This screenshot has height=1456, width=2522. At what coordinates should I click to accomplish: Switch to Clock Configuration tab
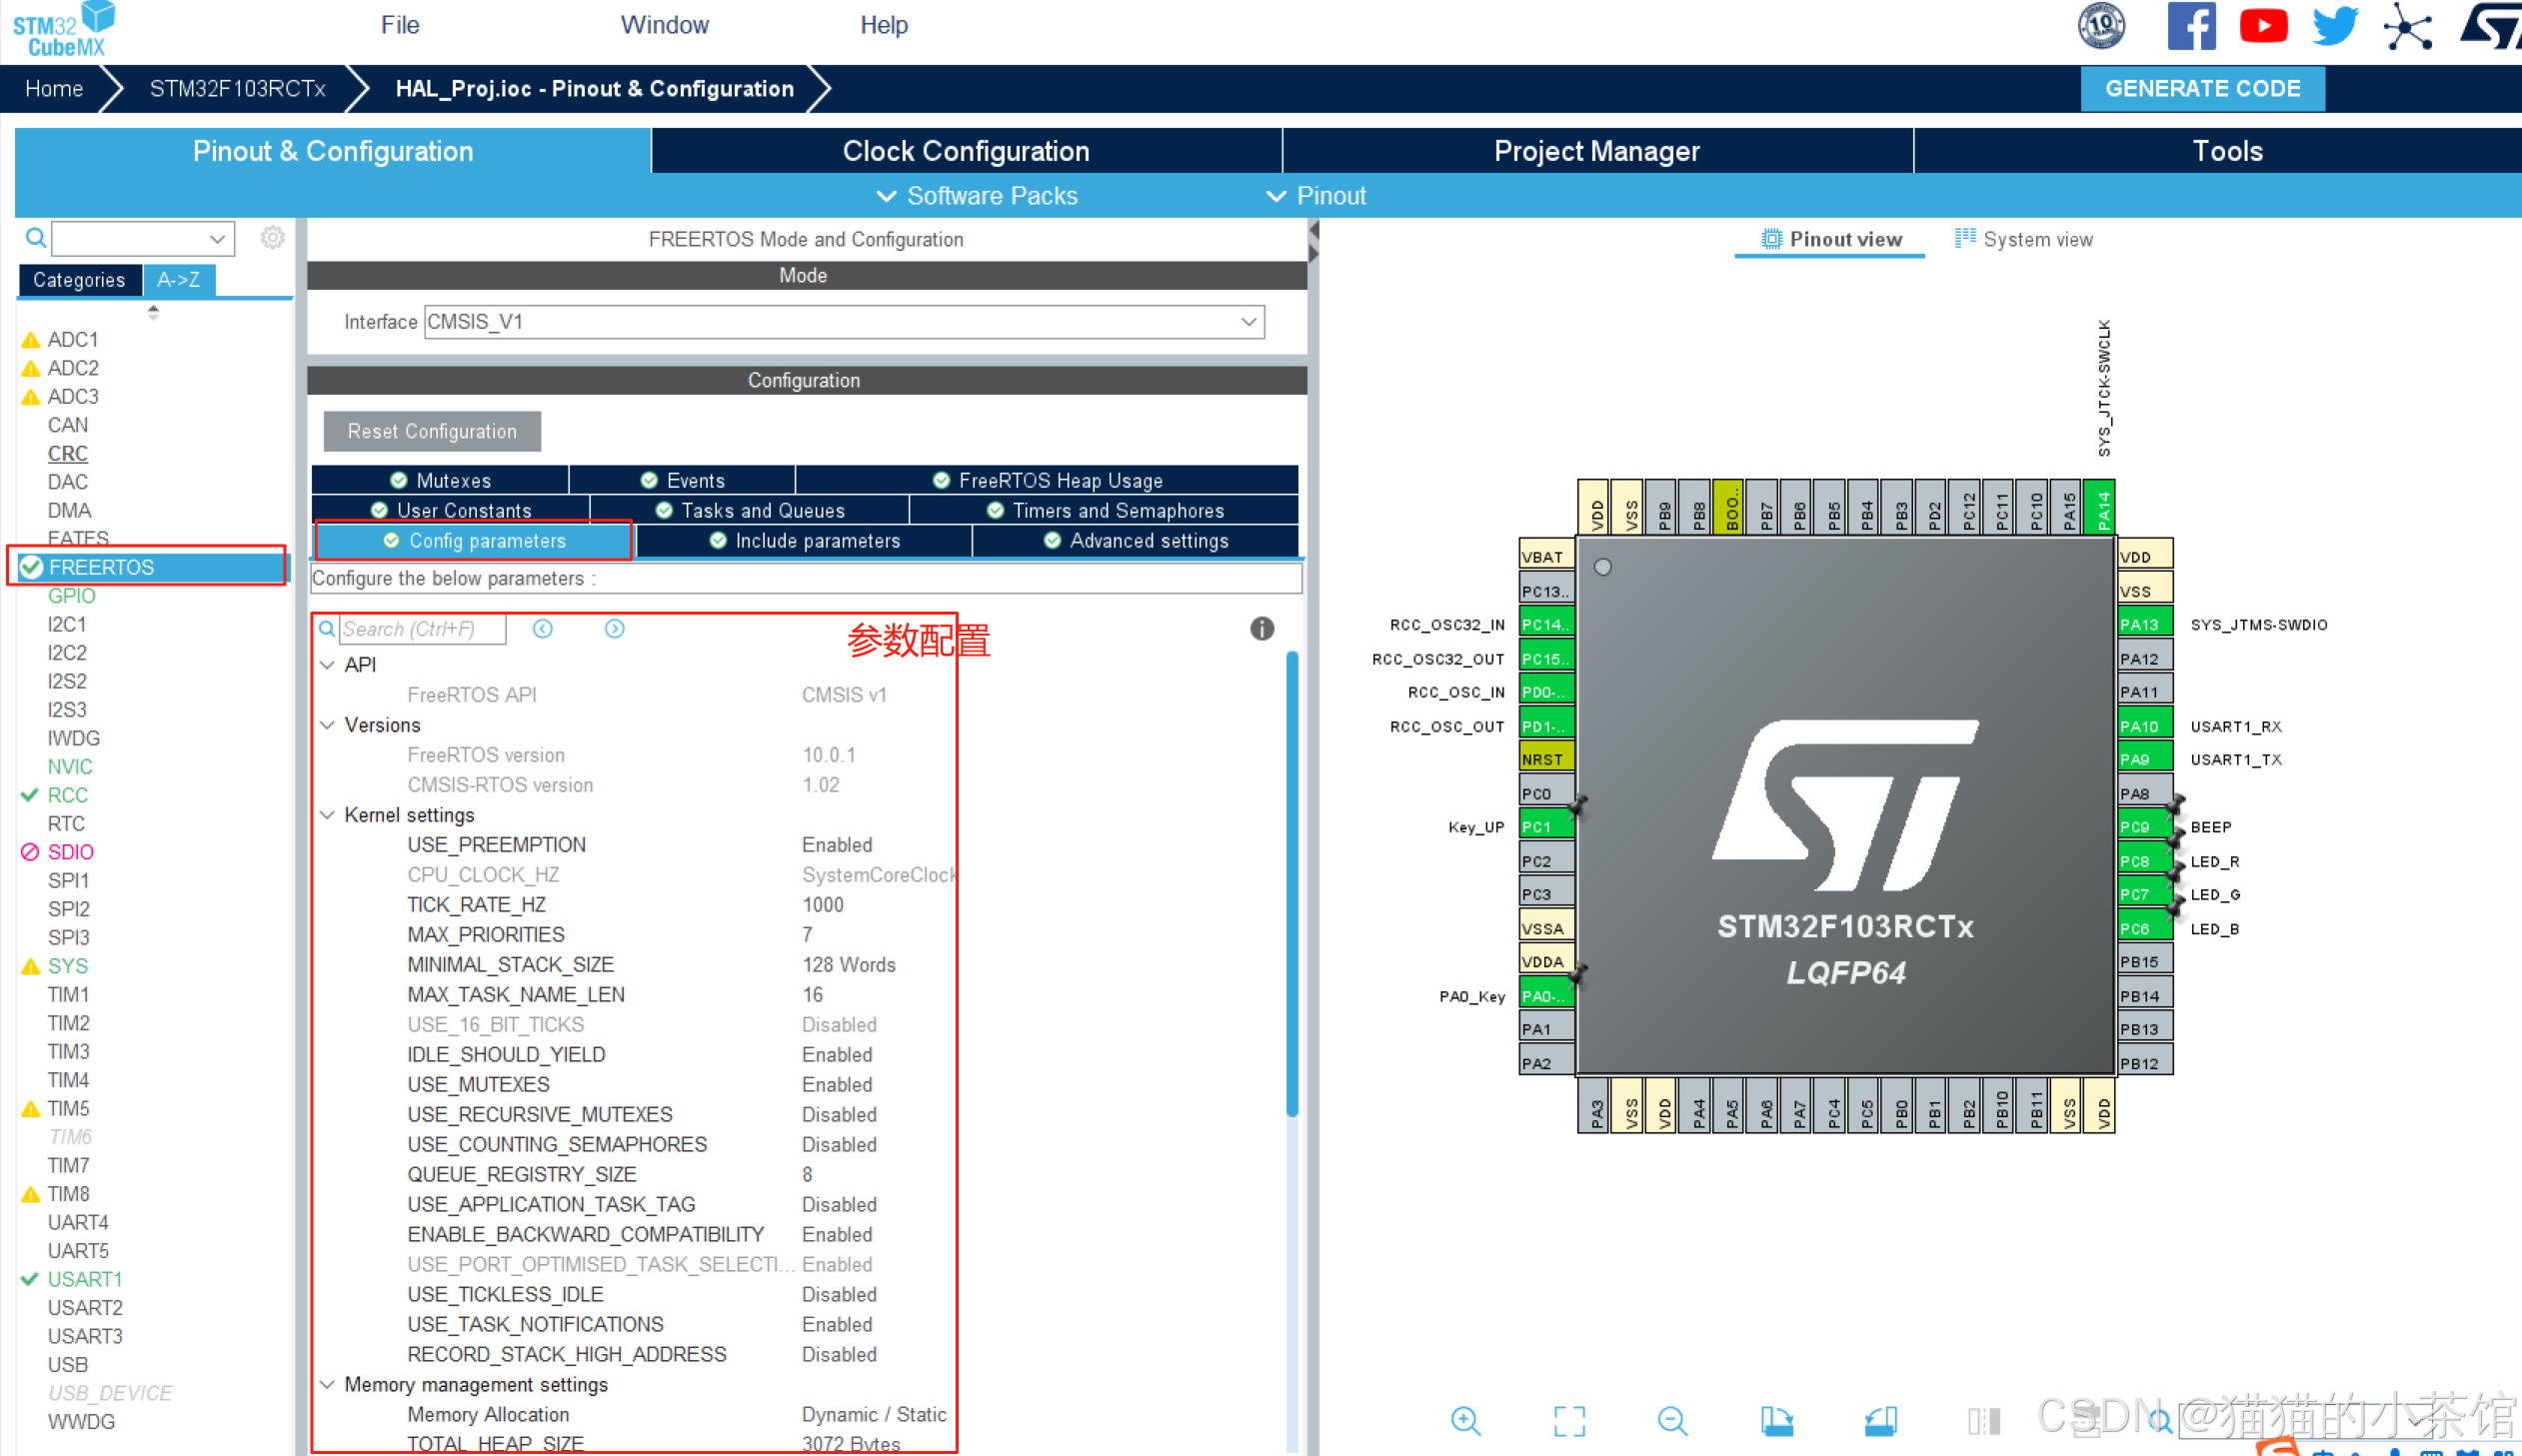coord(966,151)
